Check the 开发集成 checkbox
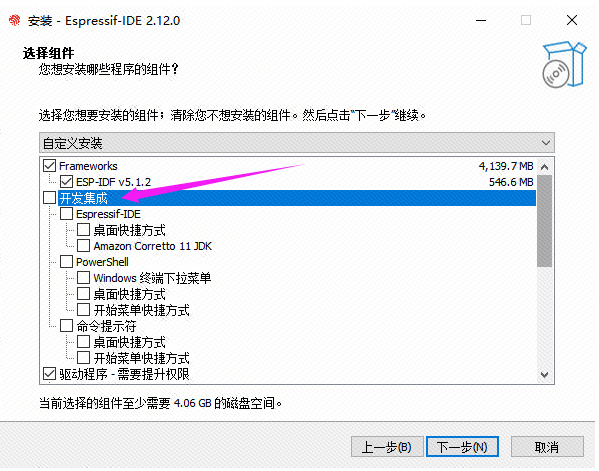This screenshot has height=471, width=599. [50, 198]
